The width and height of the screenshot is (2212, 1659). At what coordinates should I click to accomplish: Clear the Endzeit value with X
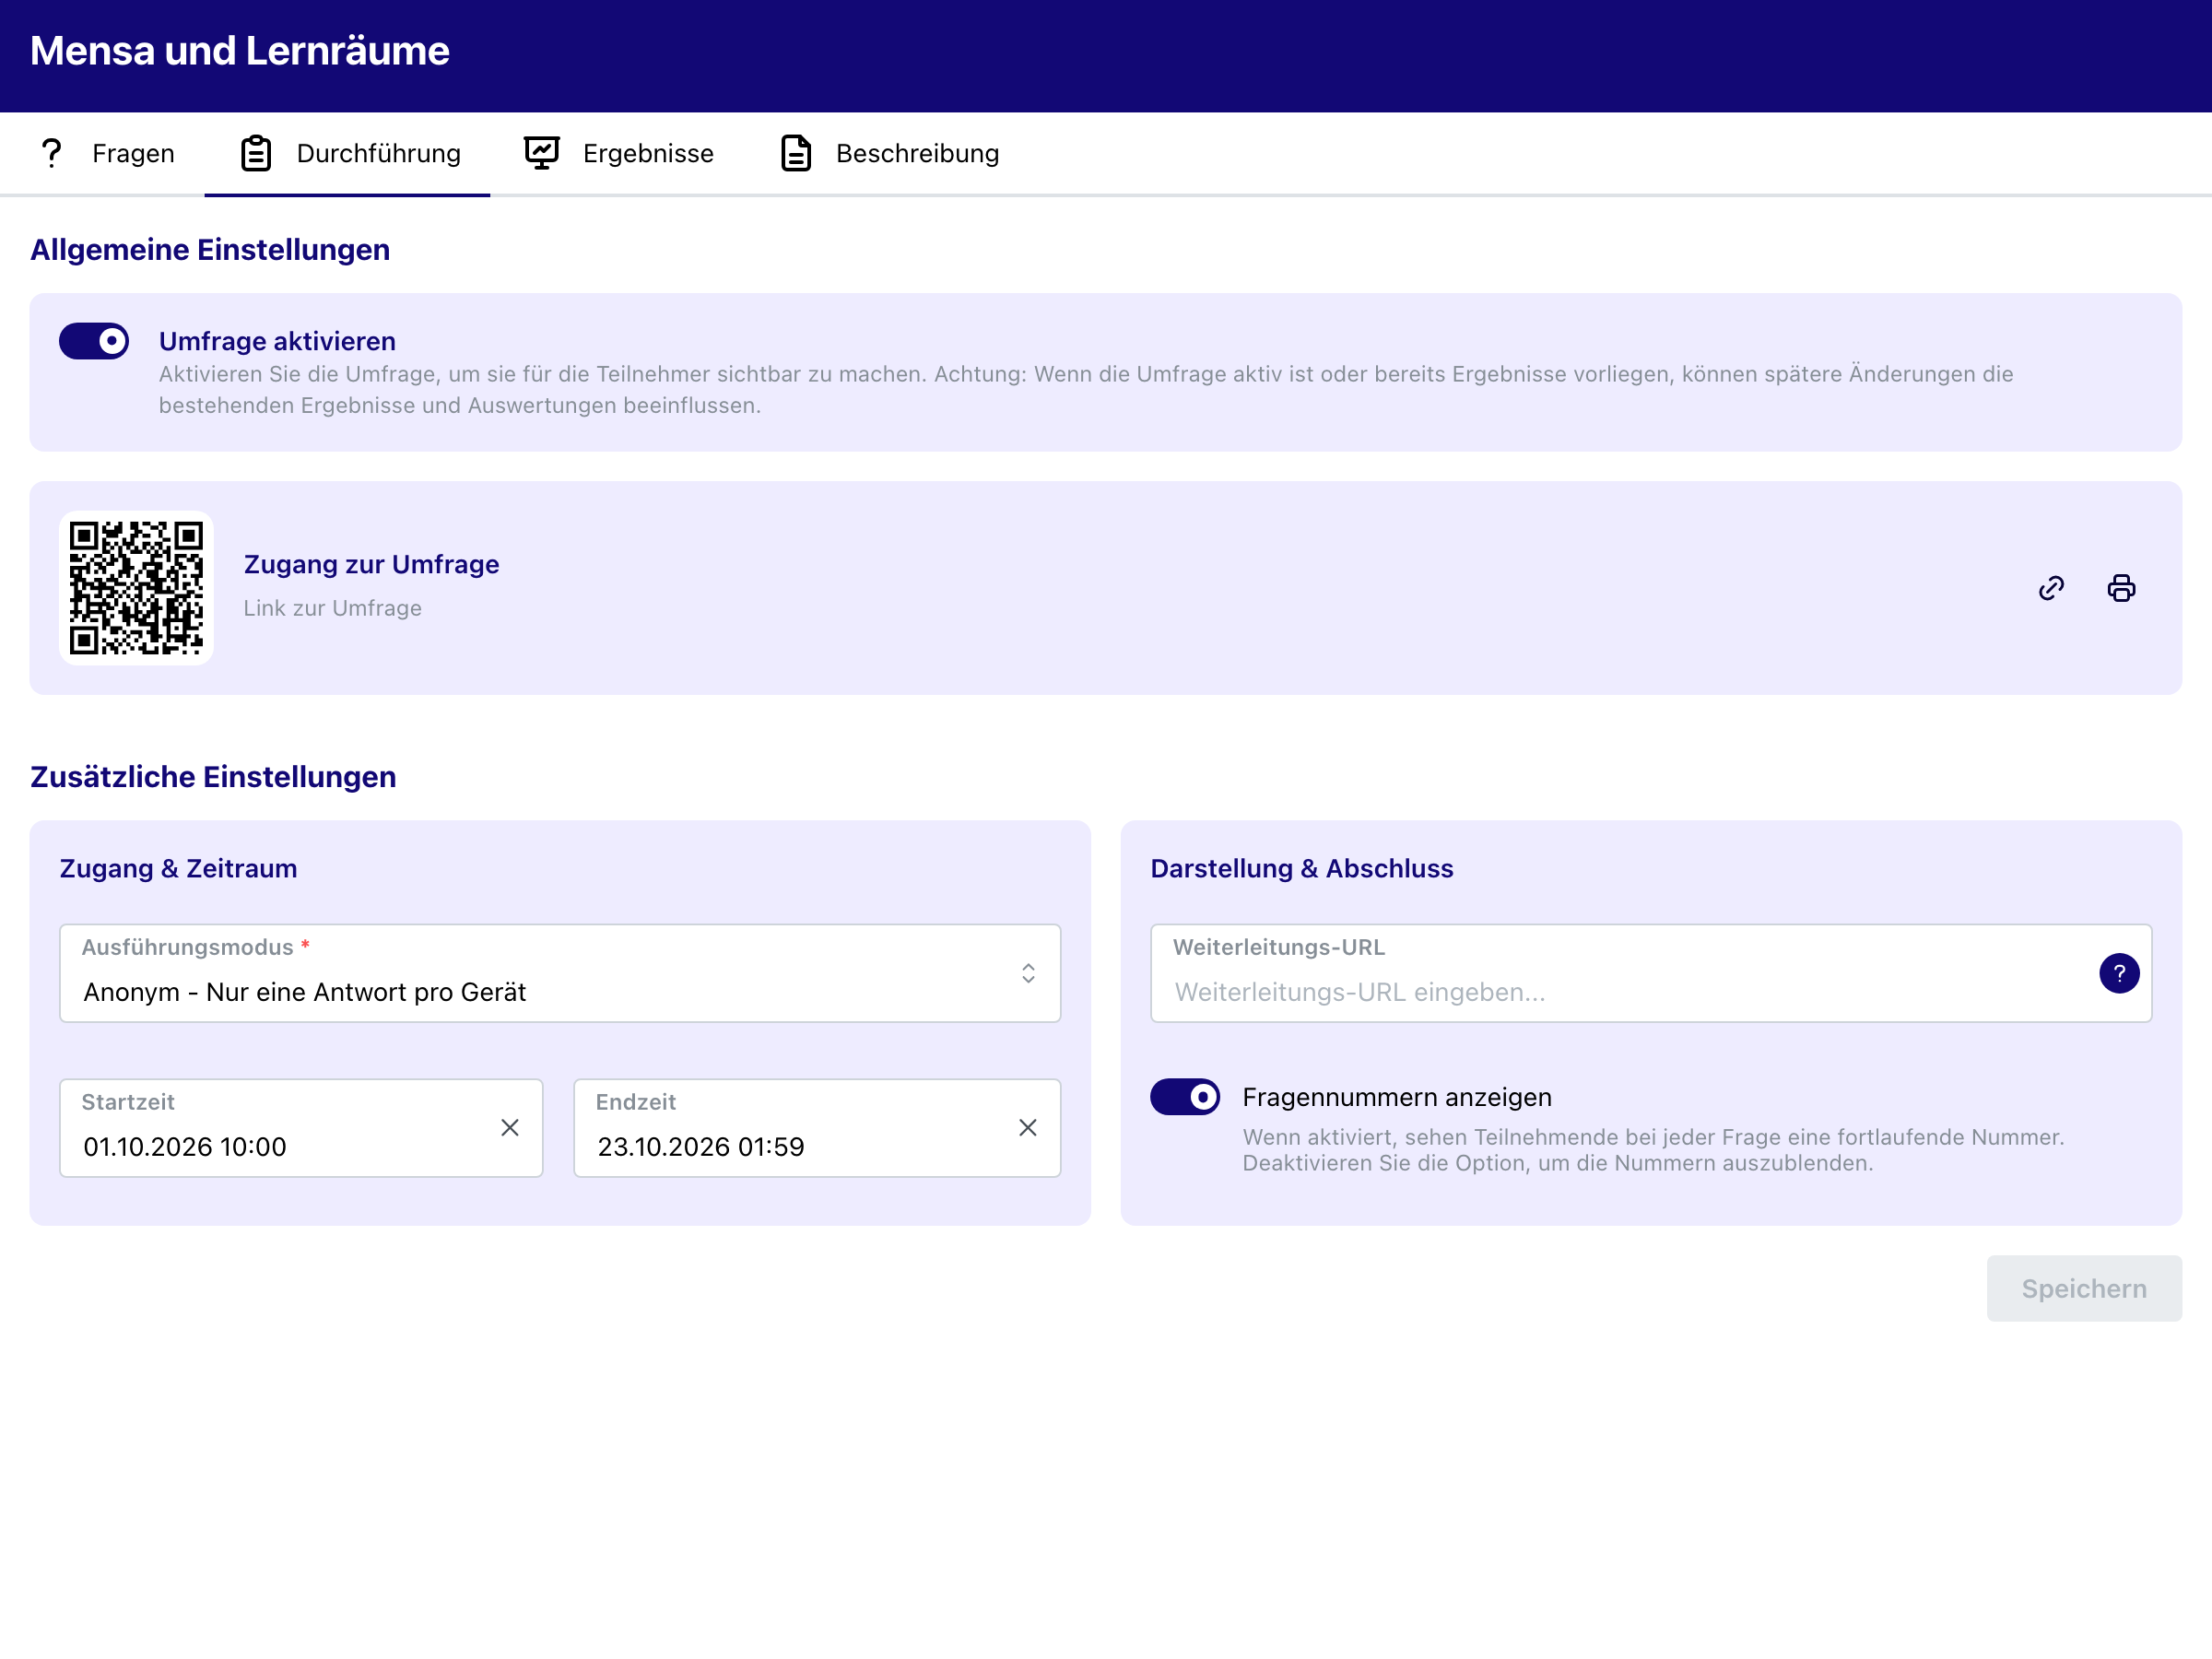pyautogui.click(x=1028, y=1128)
